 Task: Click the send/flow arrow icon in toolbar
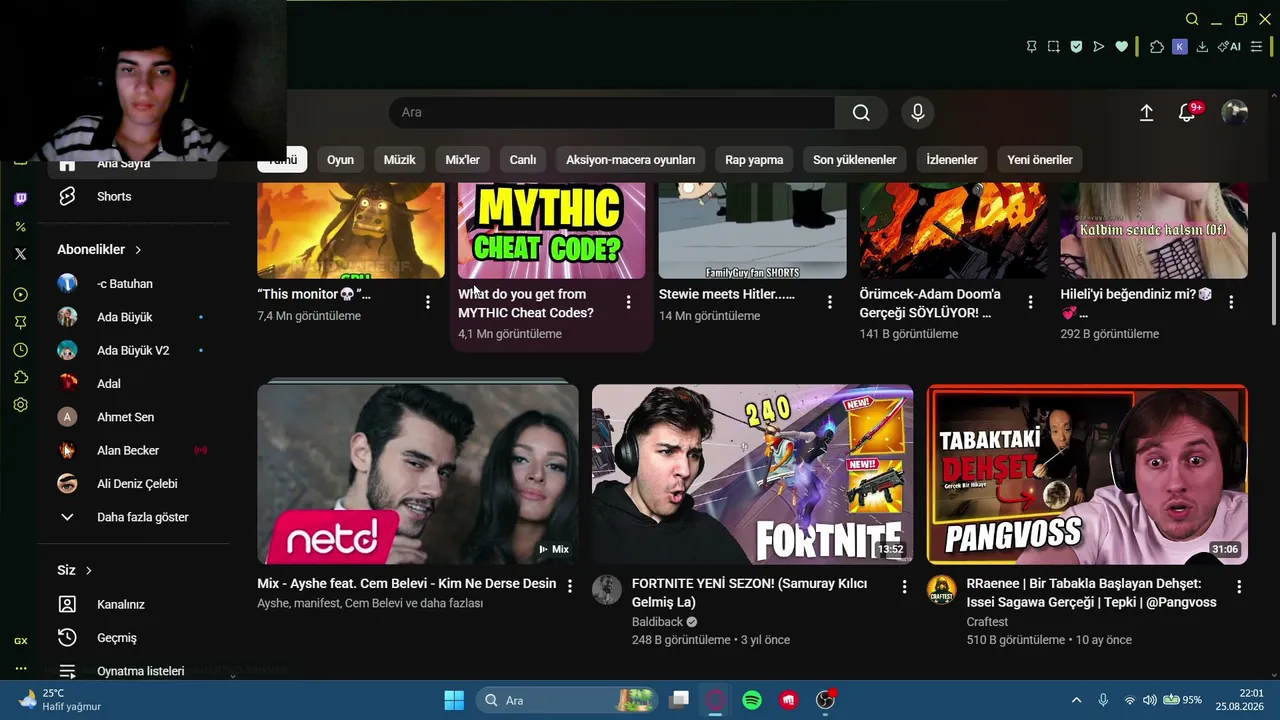tap(1099, 46)
